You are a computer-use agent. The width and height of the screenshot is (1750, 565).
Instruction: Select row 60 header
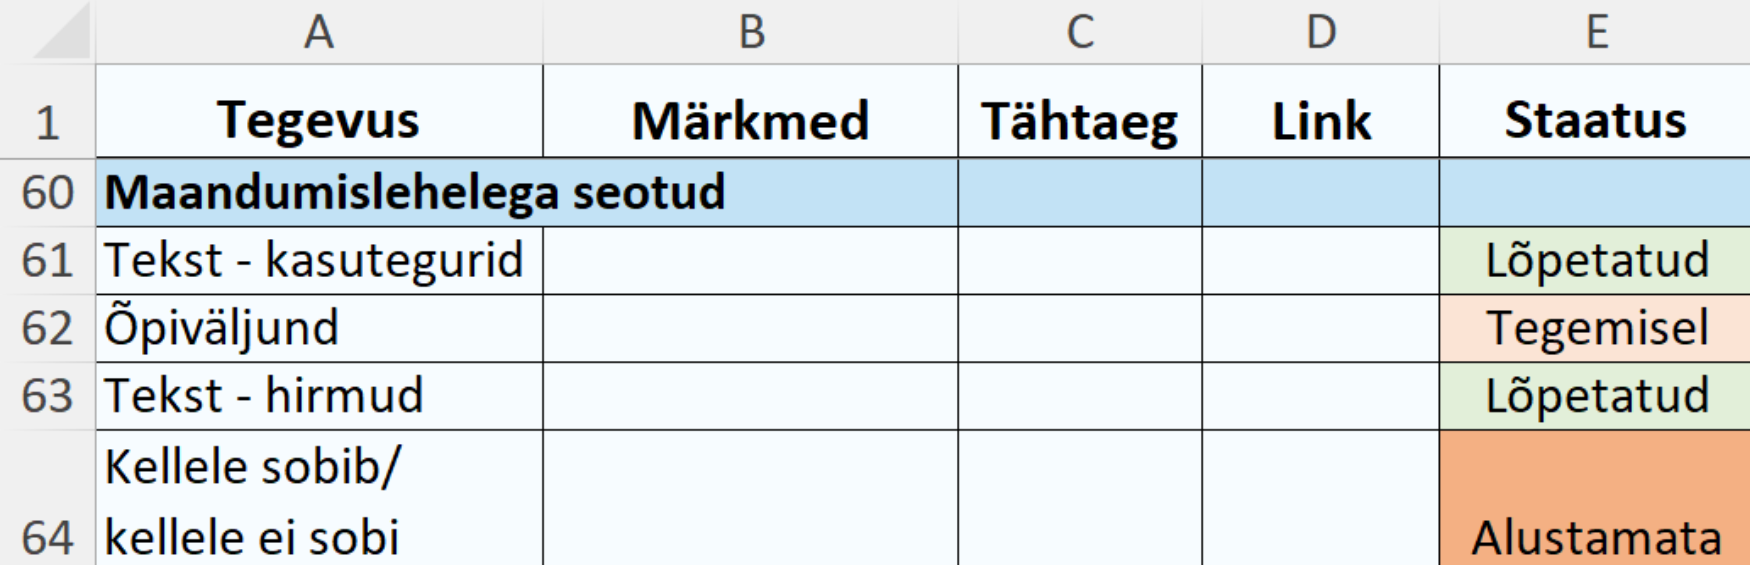click(48, 192)
